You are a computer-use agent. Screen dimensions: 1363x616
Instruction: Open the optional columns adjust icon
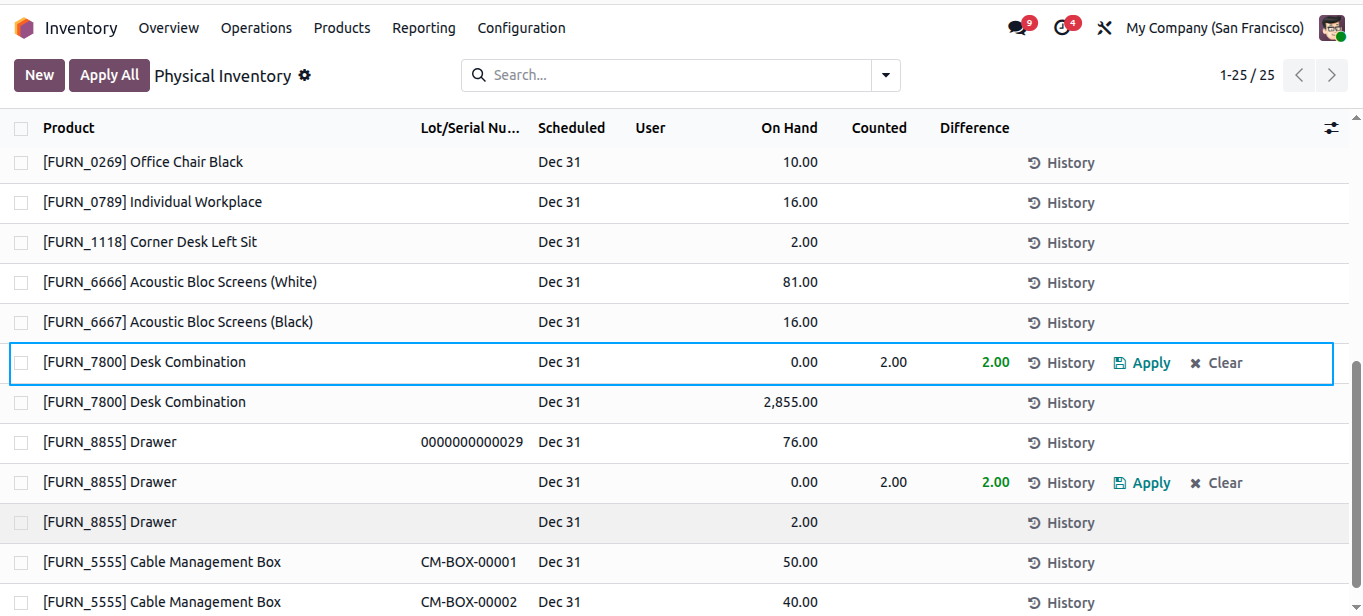(1331, 128)
